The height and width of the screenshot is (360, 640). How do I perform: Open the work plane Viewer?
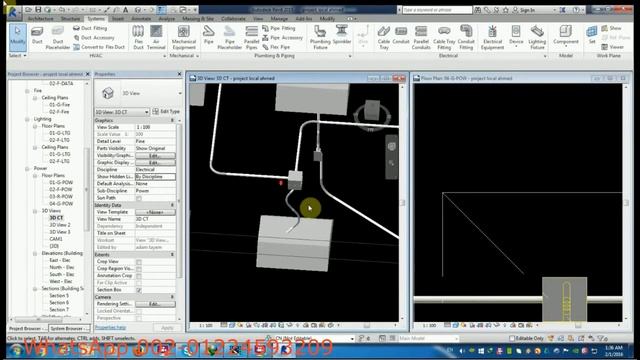(x=613, y=47)
